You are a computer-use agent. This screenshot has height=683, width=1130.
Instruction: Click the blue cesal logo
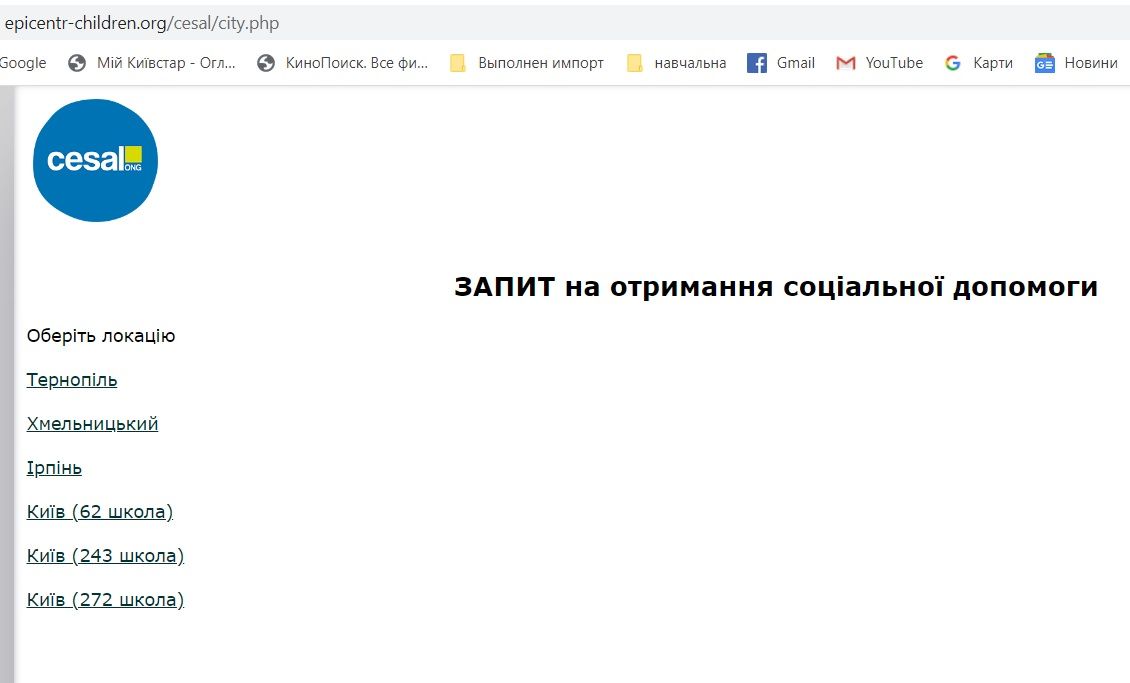[95, 160]
